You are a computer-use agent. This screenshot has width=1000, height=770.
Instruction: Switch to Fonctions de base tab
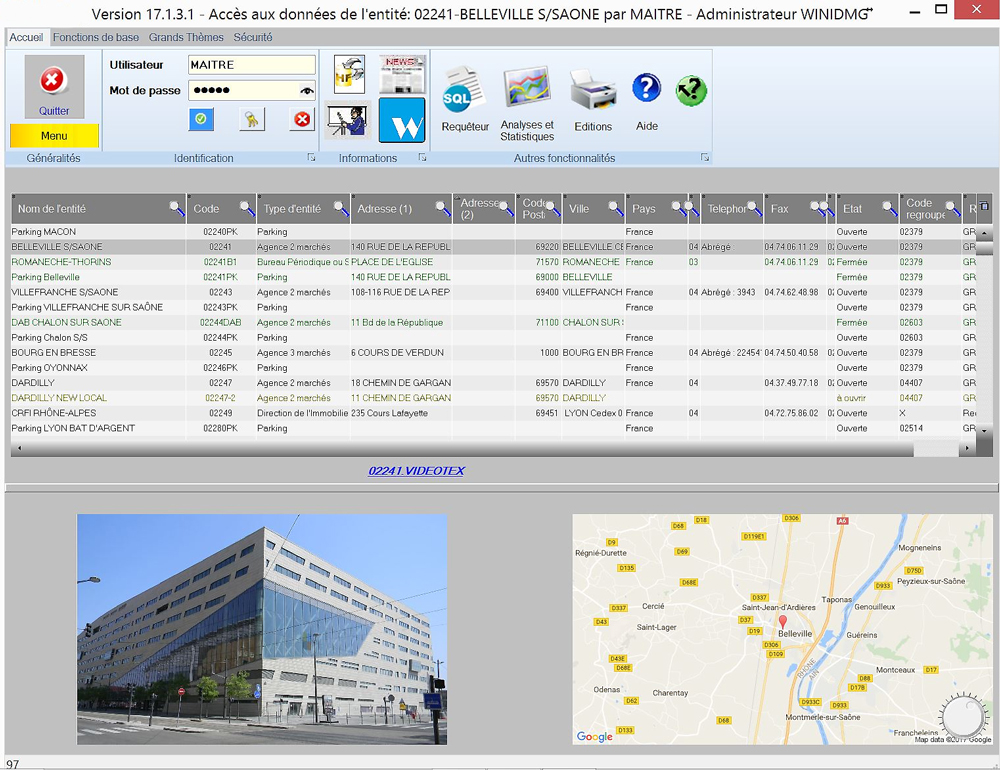[96, 37]
